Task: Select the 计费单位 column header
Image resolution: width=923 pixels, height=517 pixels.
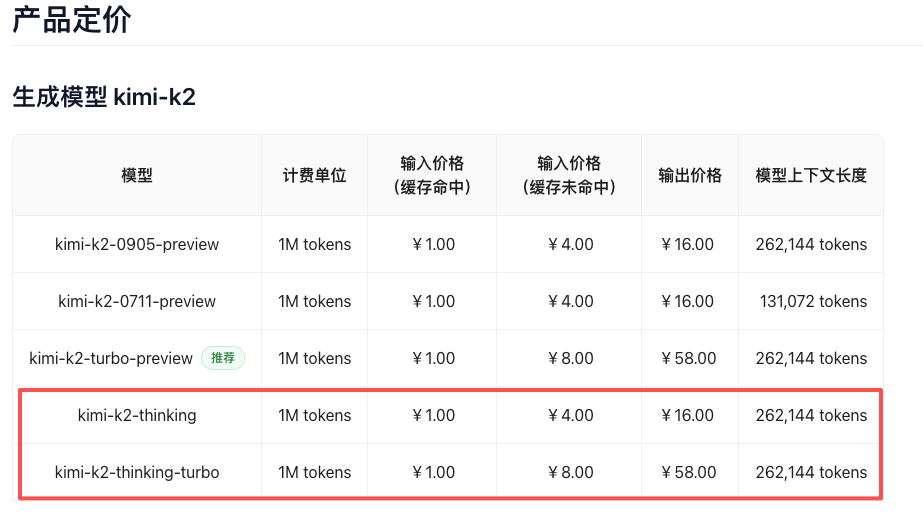Action: (x=314, y=175)
